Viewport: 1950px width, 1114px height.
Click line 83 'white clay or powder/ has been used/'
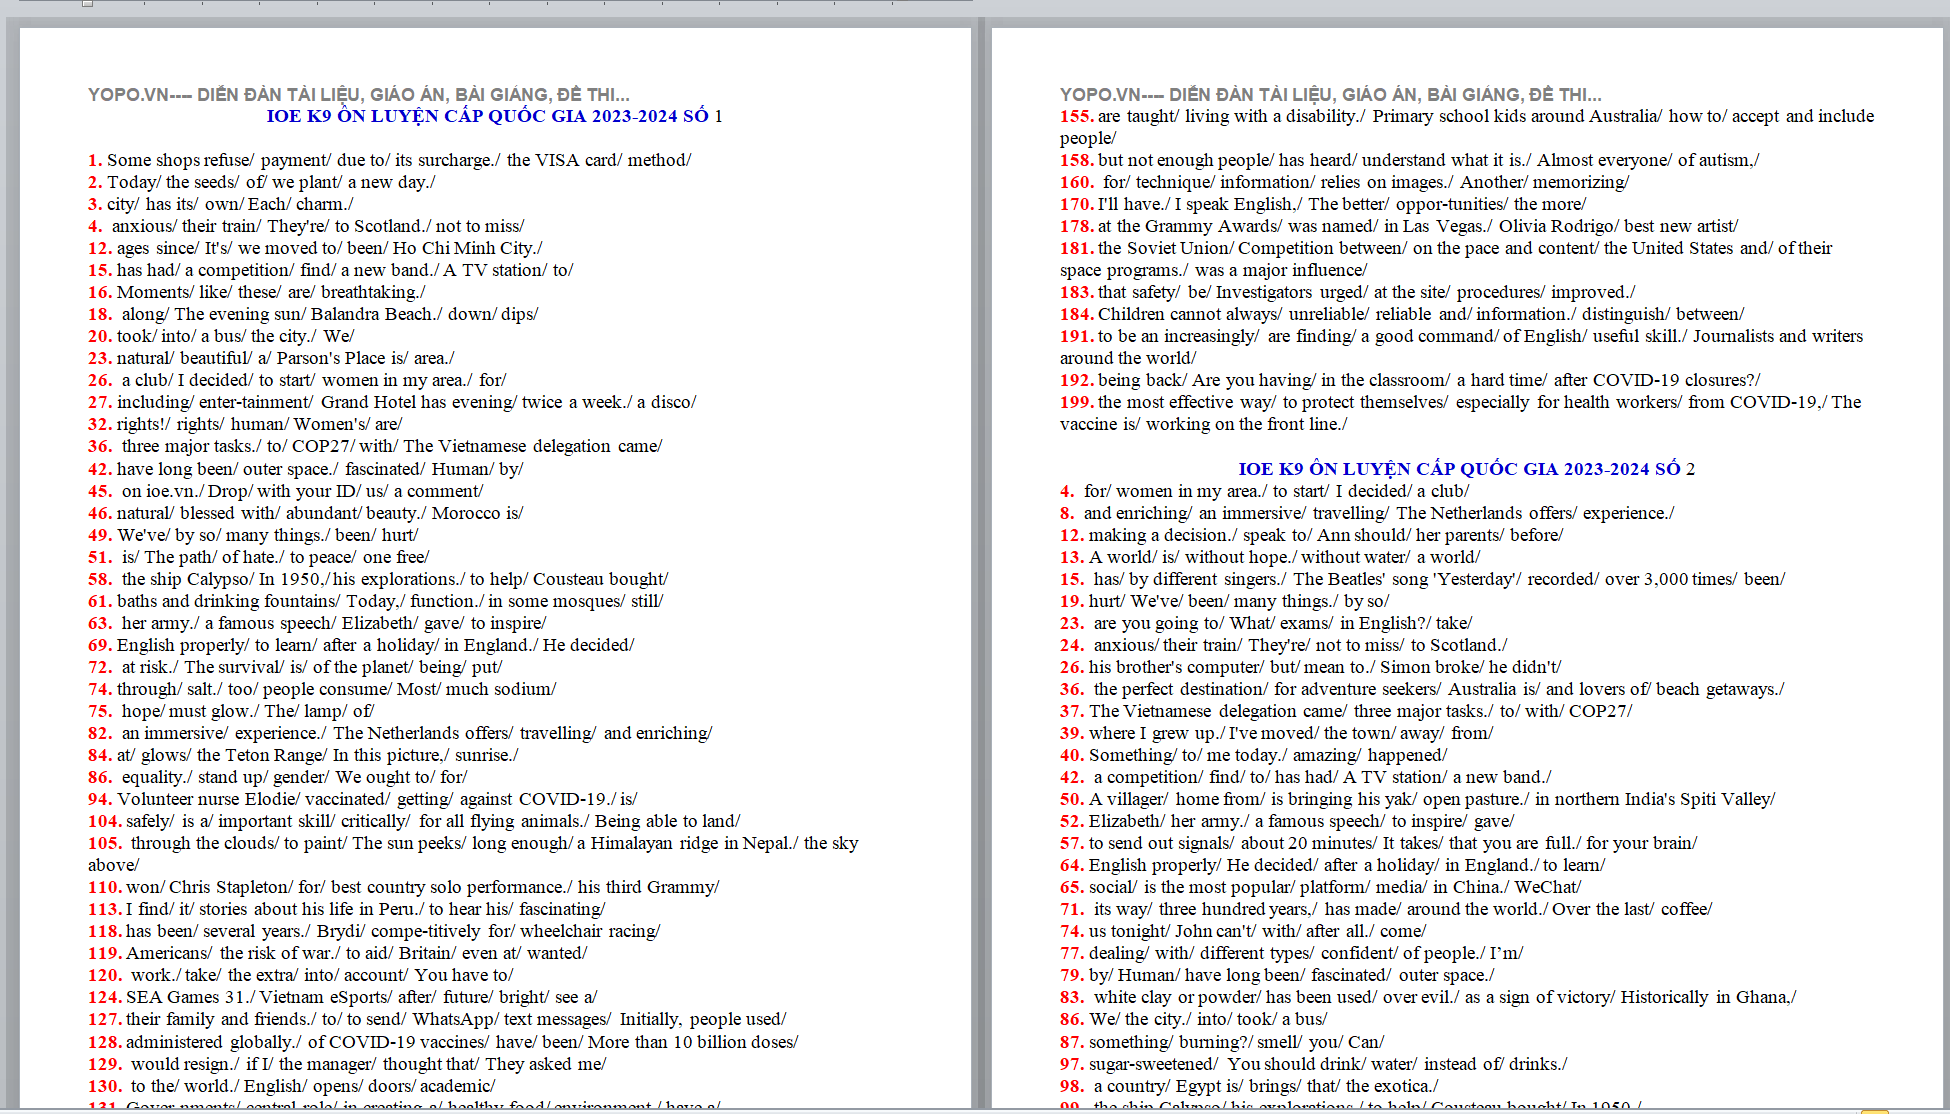tap(1428, 997)
